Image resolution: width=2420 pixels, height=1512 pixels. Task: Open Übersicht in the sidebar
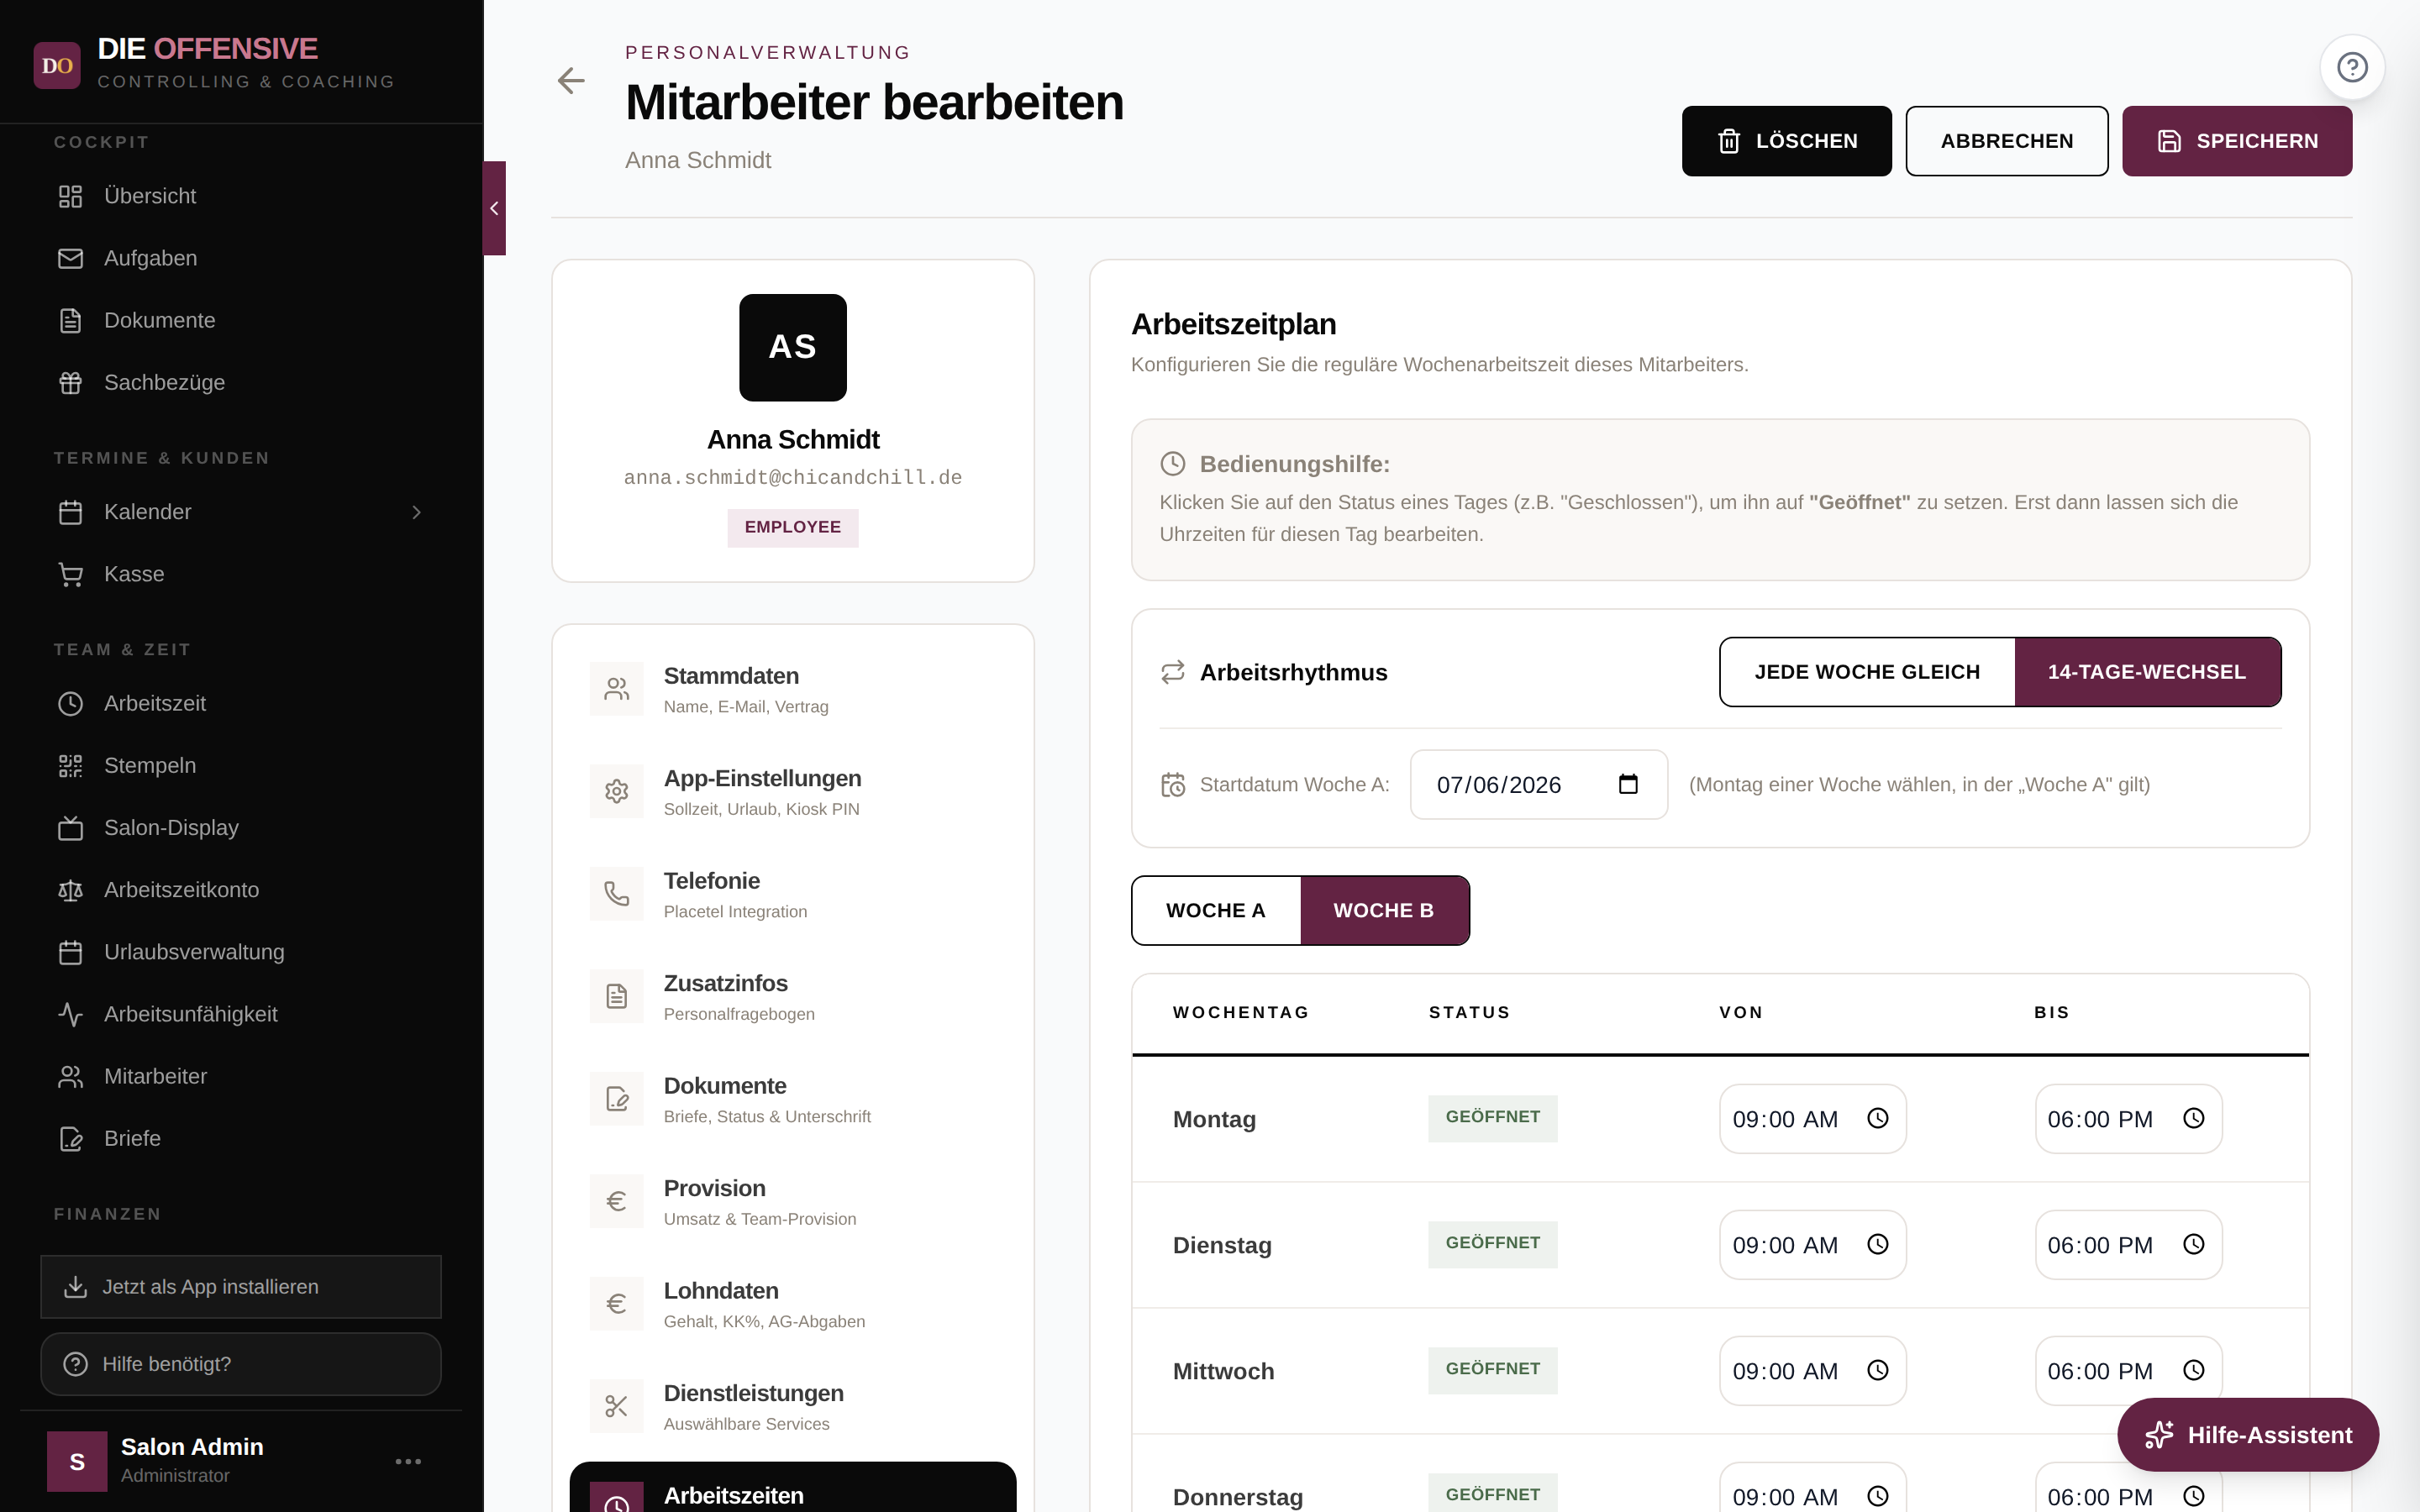241,196
